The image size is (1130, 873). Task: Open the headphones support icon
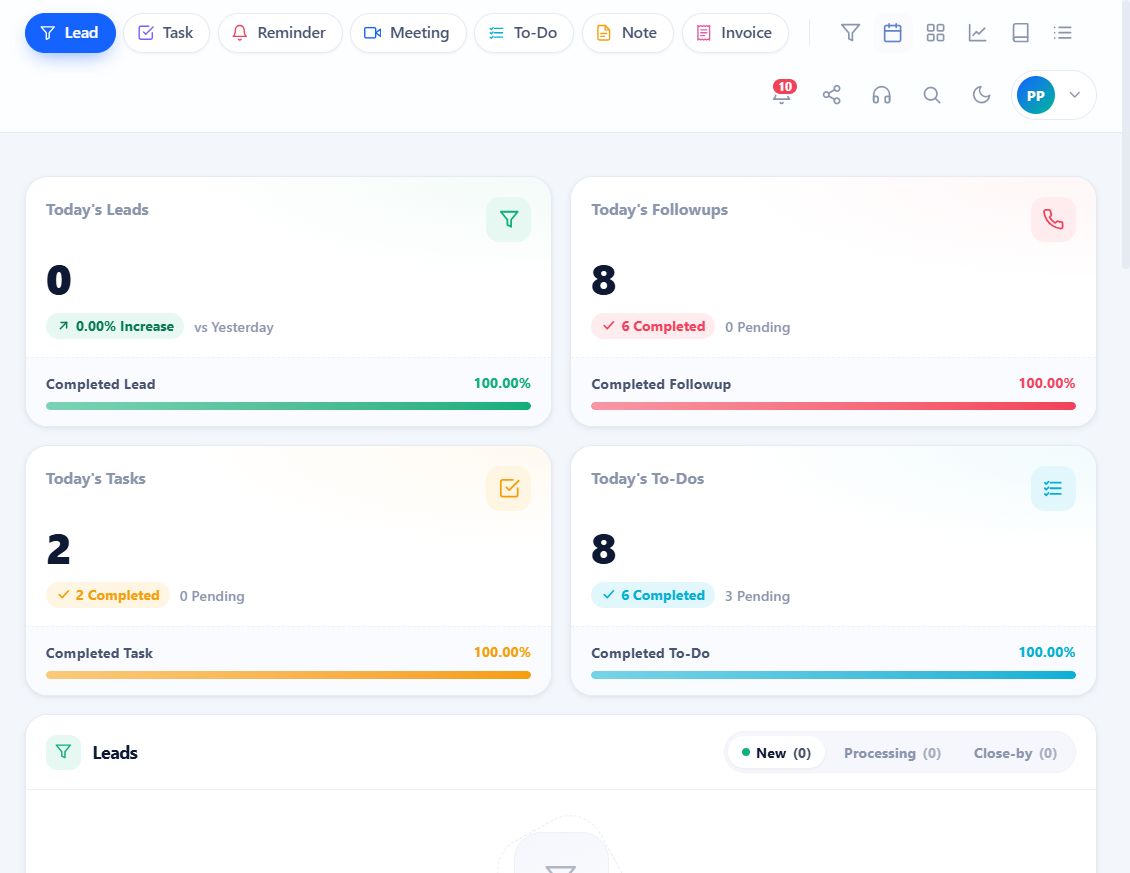click(881, 95)
